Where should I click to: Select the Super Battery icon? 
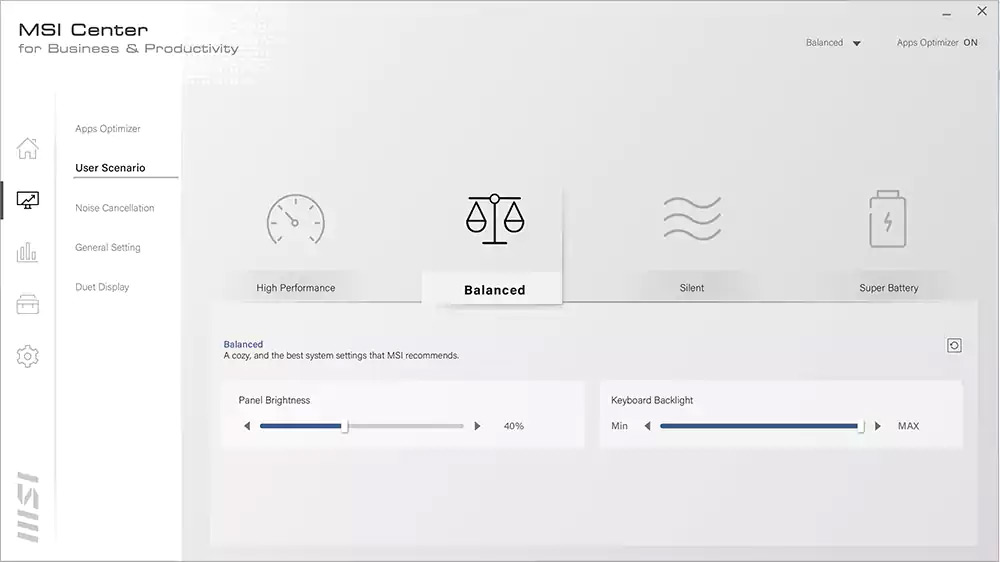(x=888, y=219)
